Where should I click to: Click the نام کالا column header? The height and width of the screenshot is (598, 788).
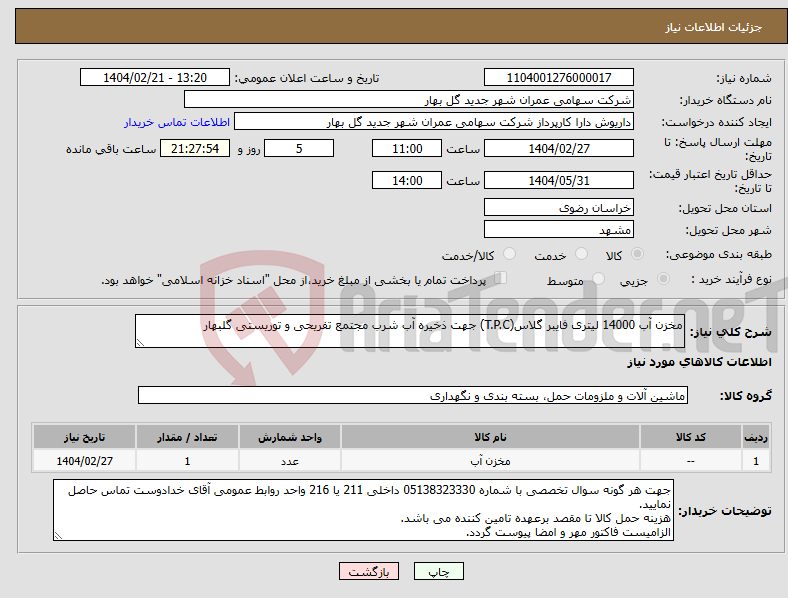click(x=490, y=437)
